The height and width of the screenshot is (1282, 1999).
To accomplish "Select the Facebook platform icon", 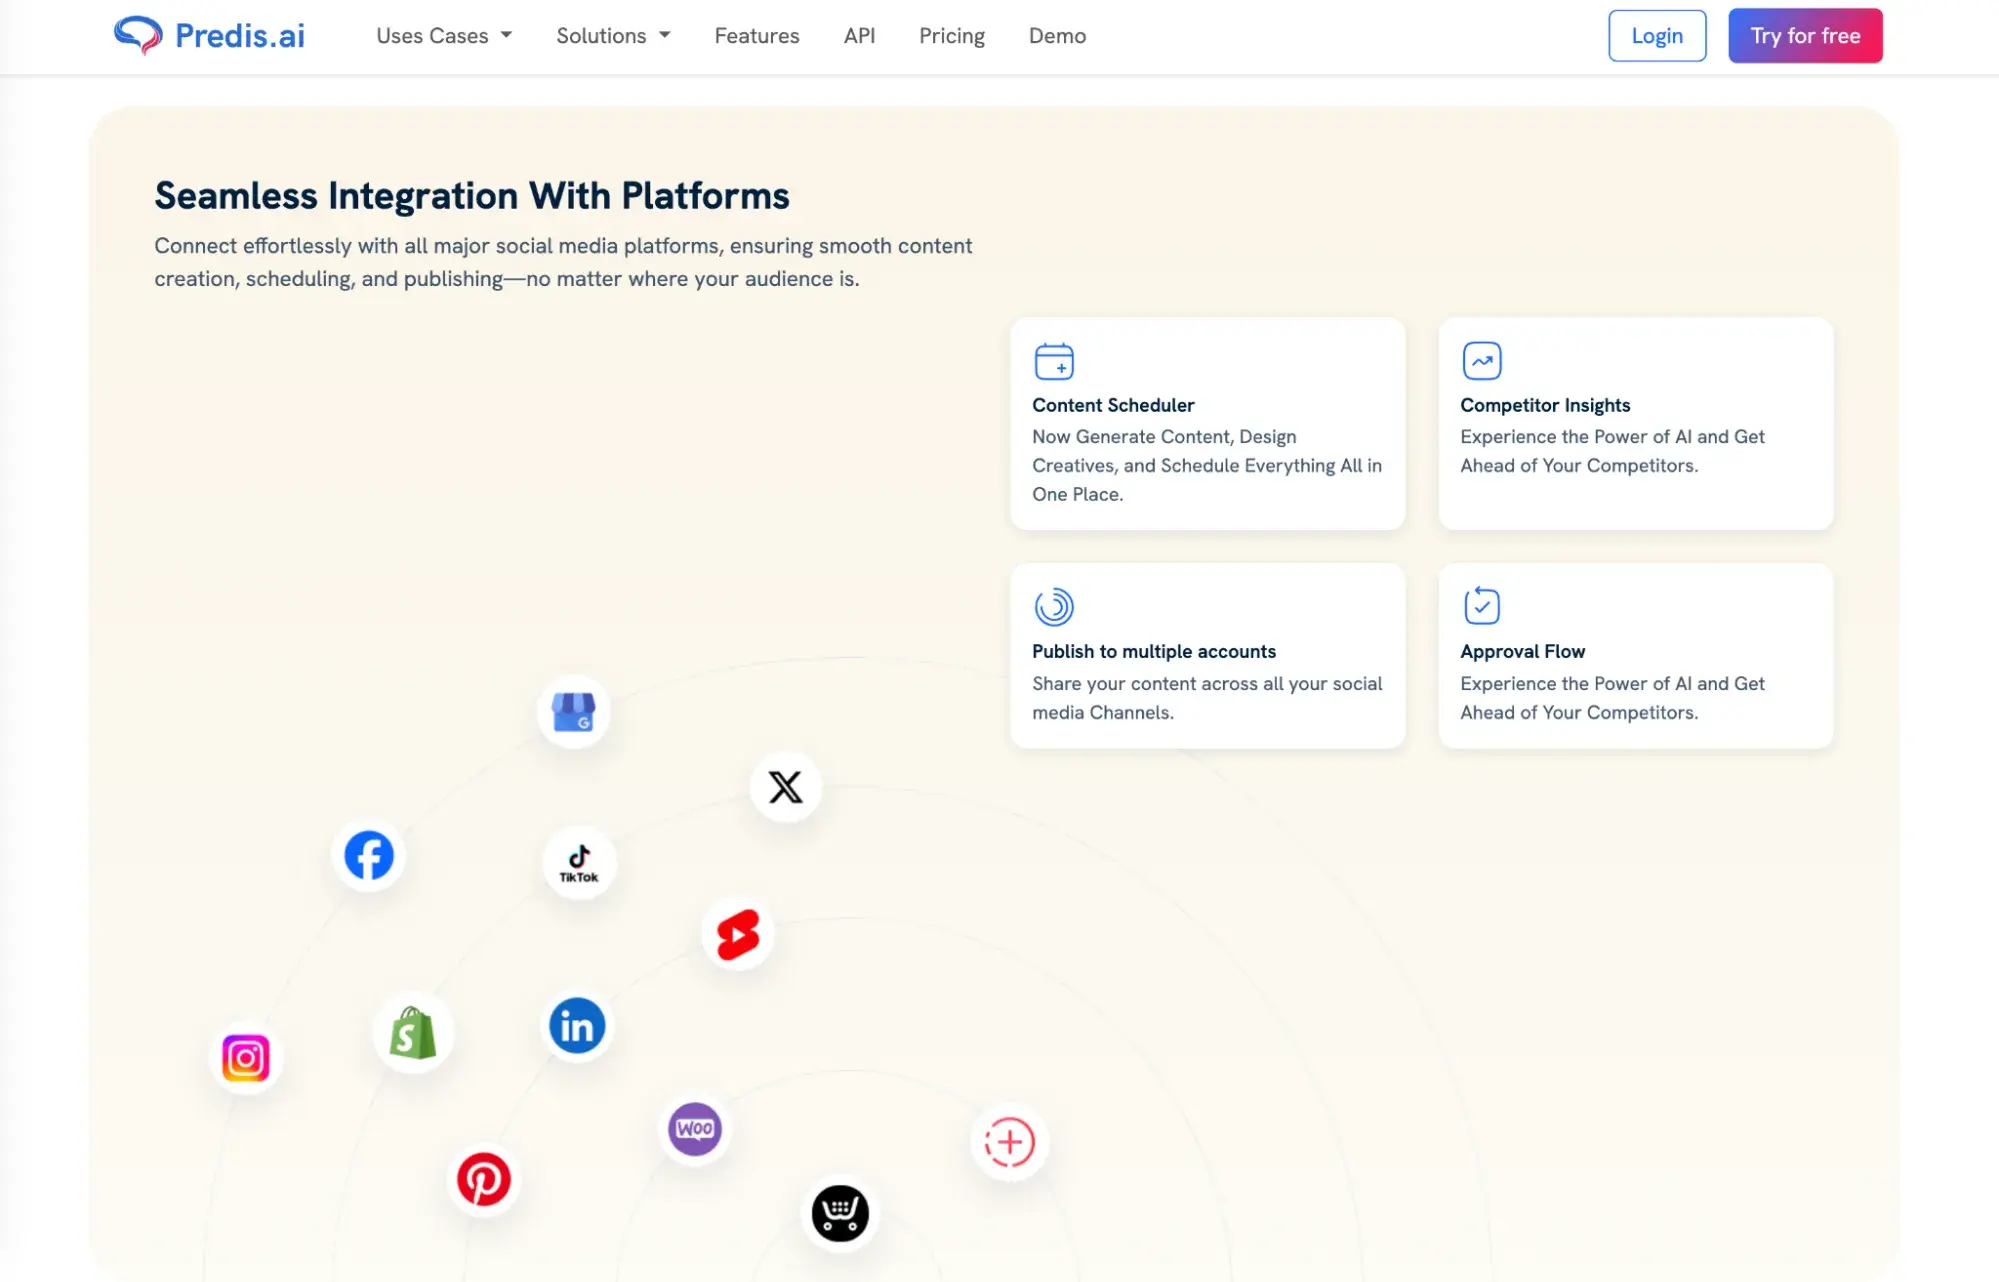I will 369,856.
